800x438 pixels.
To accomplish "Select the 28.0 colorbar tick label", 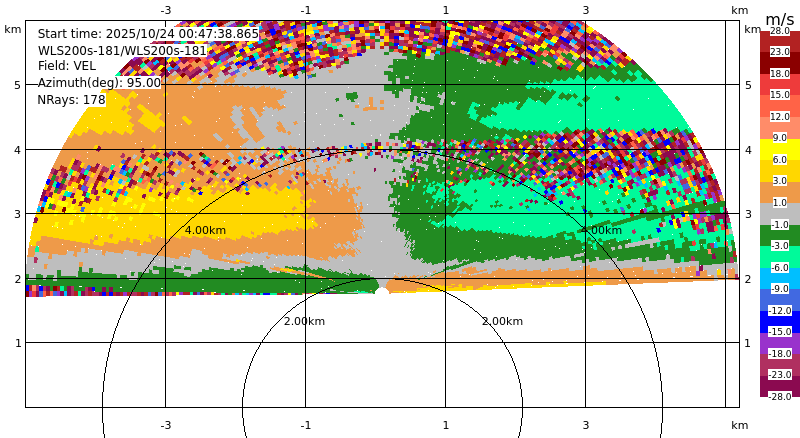I will point(780,31).
